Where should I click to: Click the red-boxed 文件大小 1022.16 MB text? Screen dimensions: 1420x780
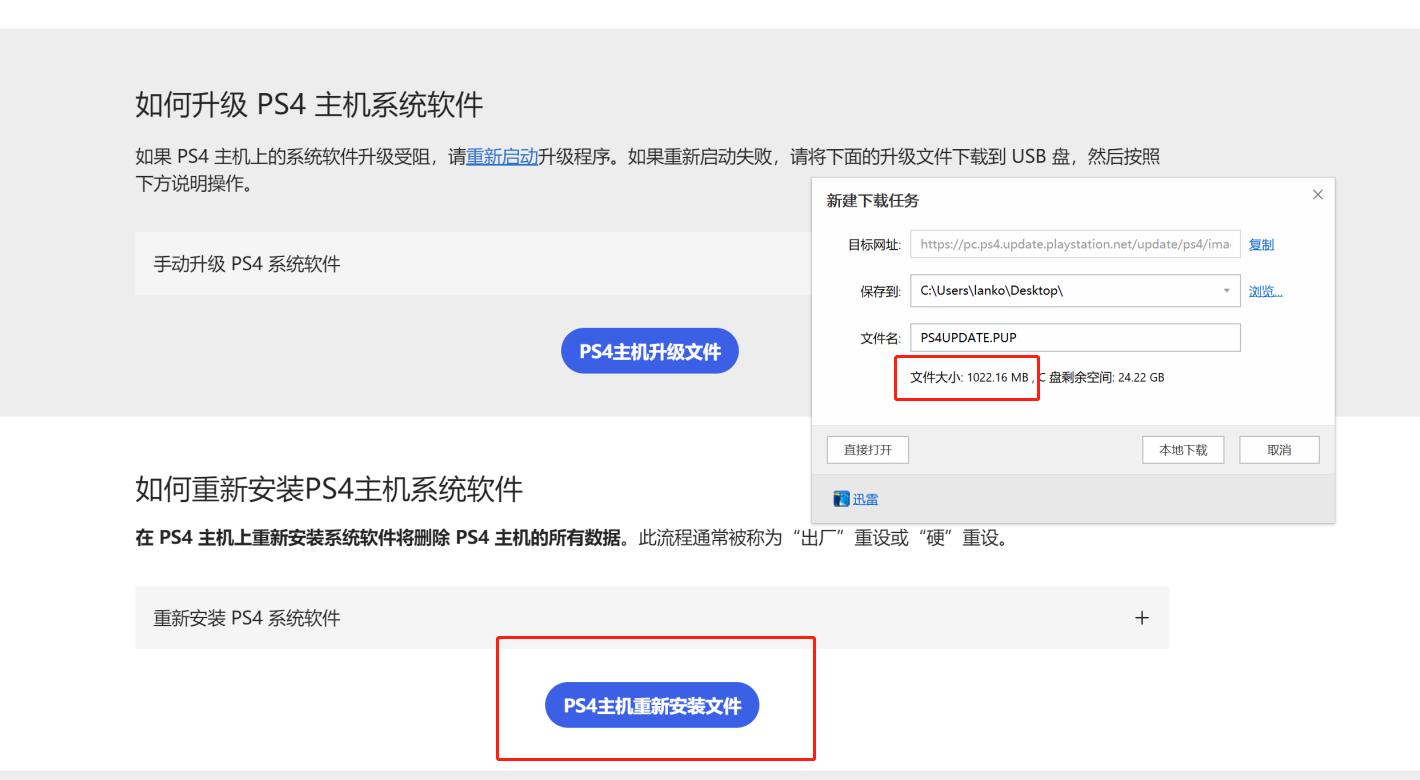pos(966,378)
